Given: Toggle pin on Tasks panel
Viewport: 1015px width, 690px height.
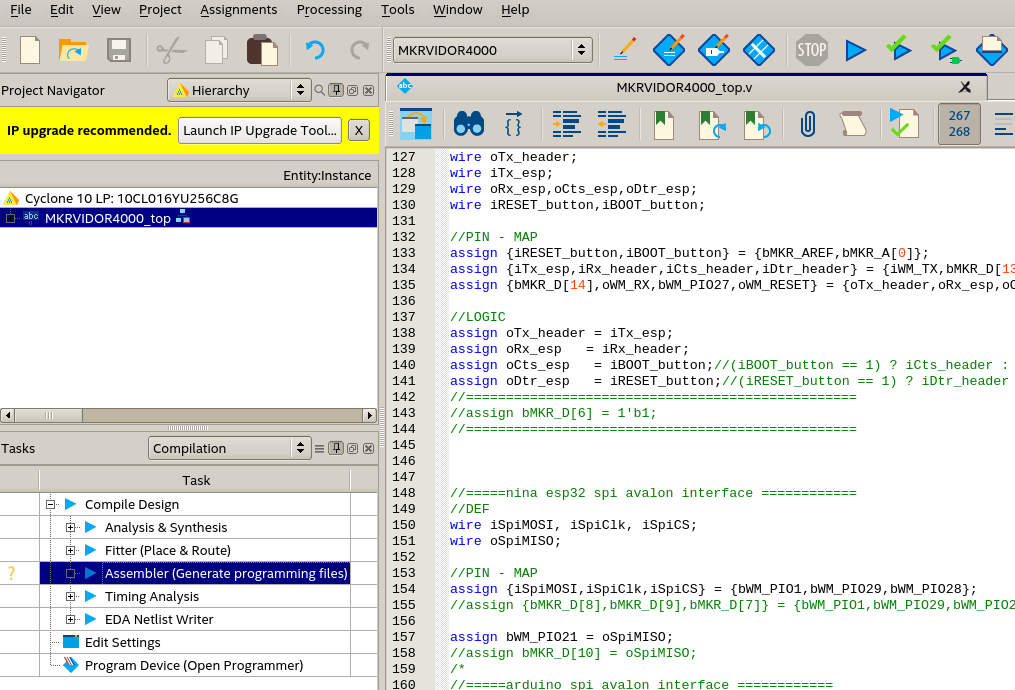Looking at the screenshot, I should (336, 449).
